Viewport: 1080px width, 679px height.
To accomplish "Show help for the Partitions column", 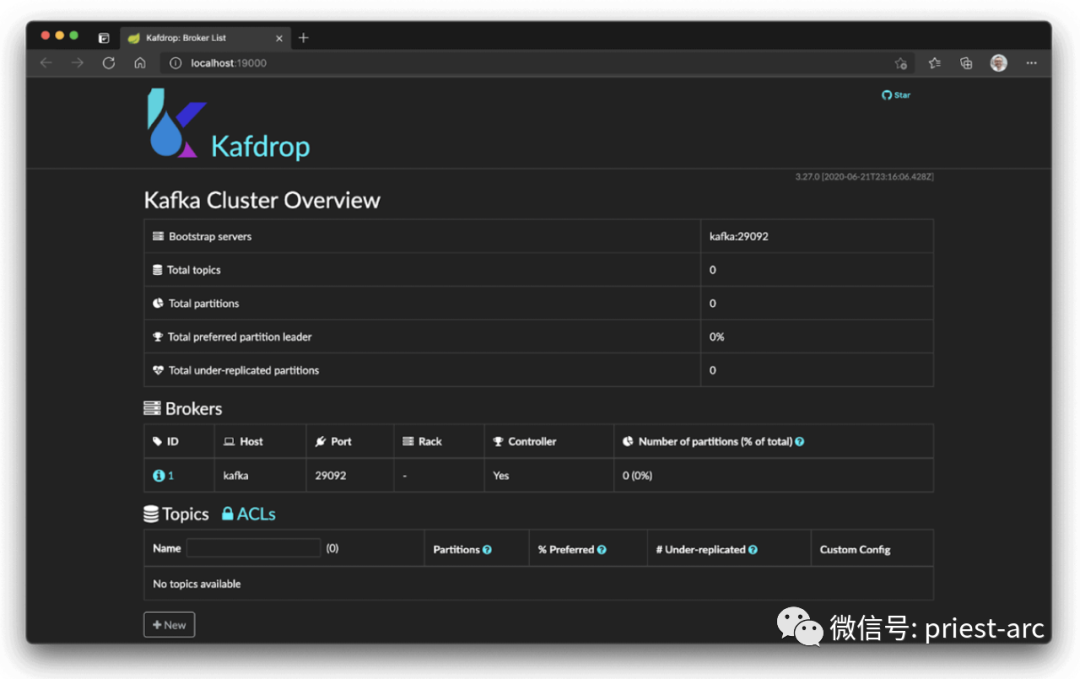I will tap(487, 550).
